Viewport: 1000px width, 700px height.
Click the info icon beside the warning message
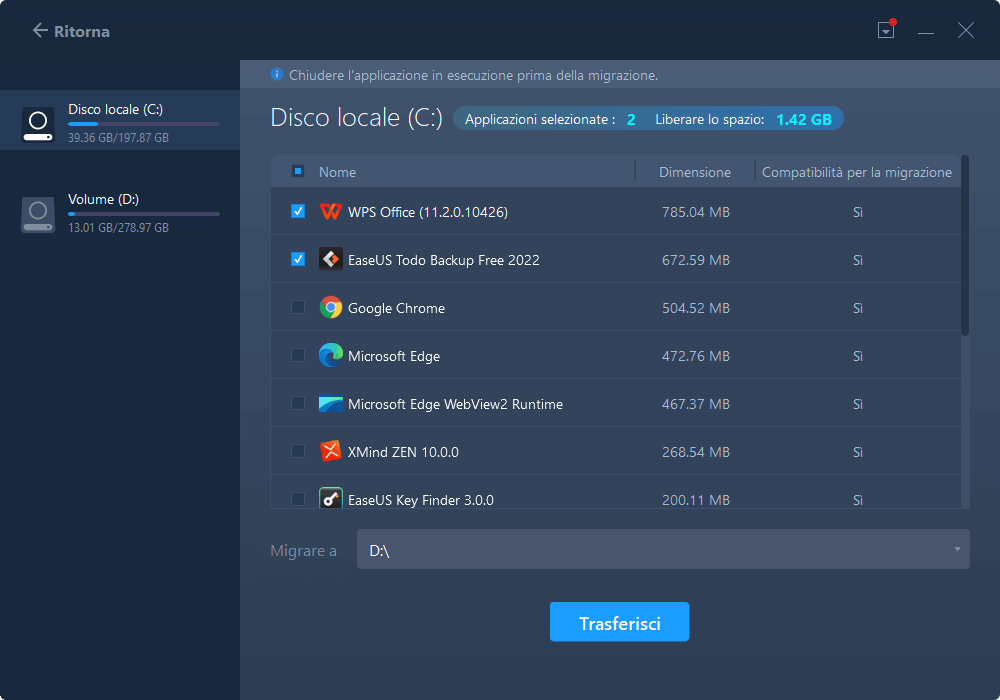[x=277, y=75]
